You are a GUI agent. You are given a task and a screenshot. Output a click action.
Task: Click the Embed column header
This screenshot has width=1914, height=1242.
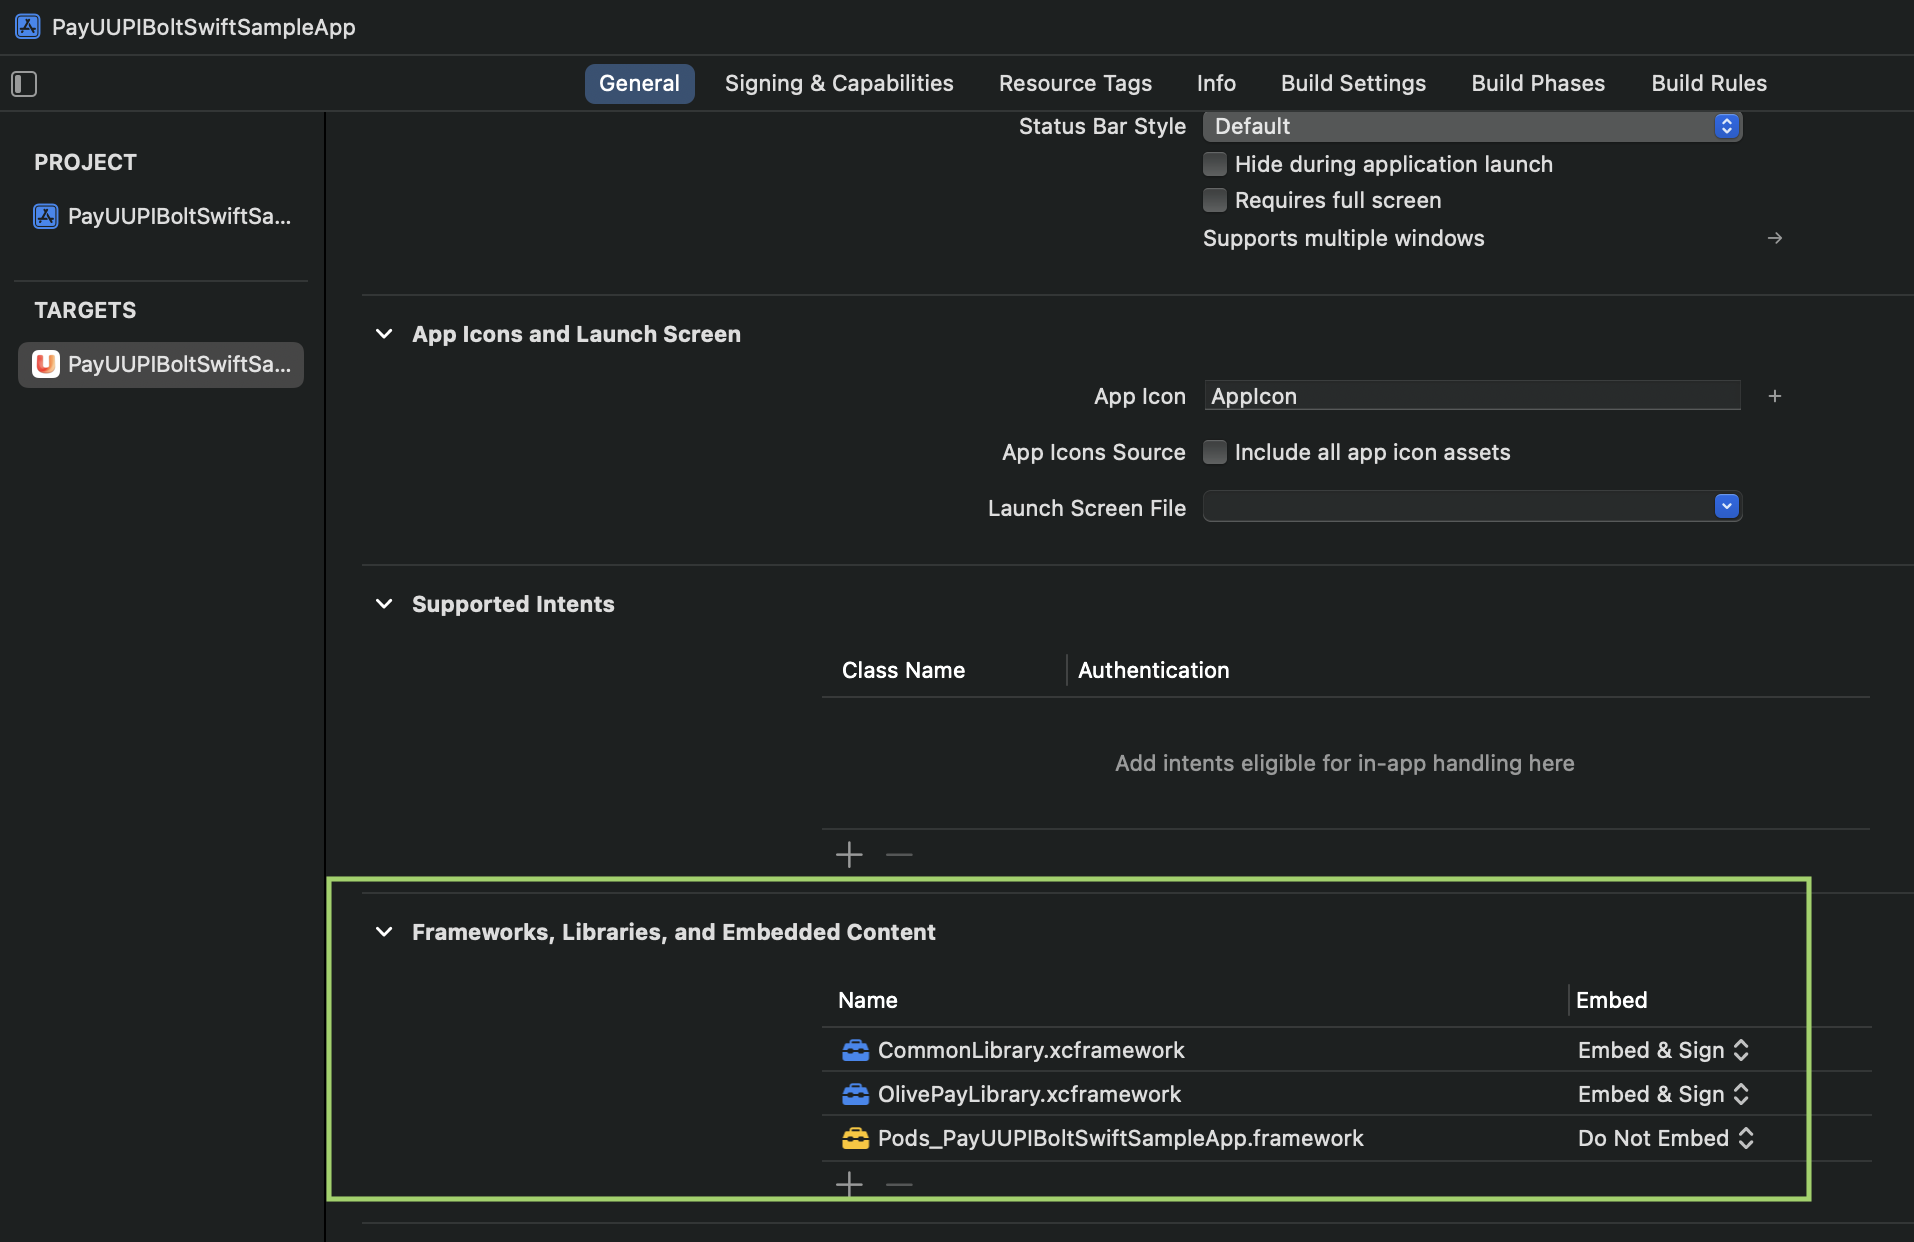1611,1000
